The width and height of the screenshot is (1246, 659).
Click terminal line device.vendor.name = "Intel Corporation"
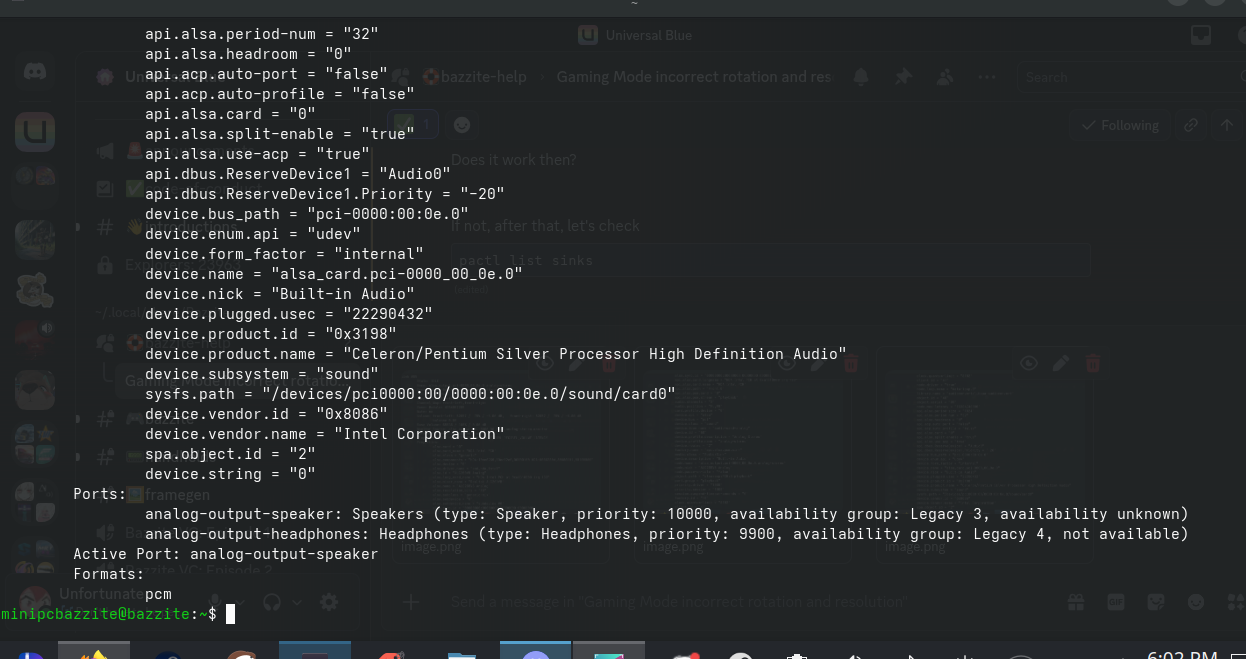(325, 433)
